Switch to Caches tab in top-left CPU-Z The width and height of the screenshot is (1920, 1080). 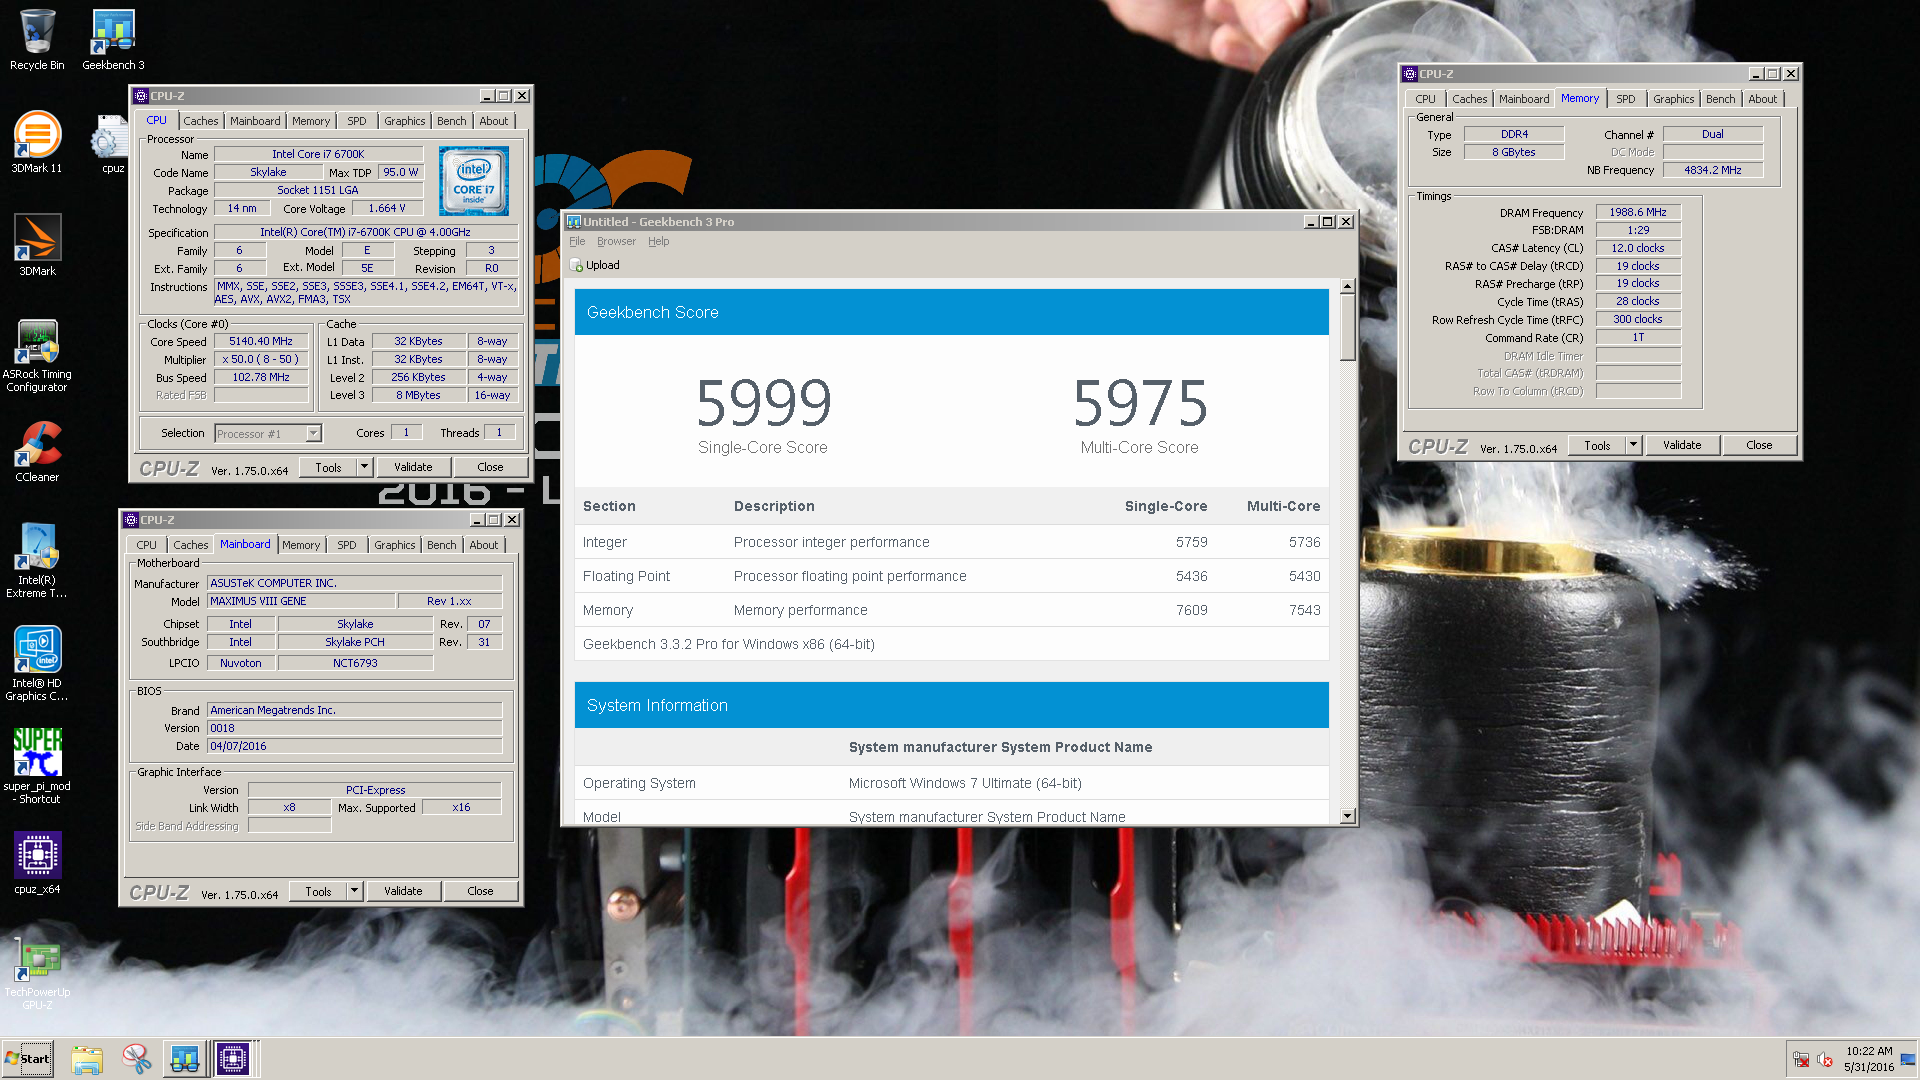tap(200, 121)
